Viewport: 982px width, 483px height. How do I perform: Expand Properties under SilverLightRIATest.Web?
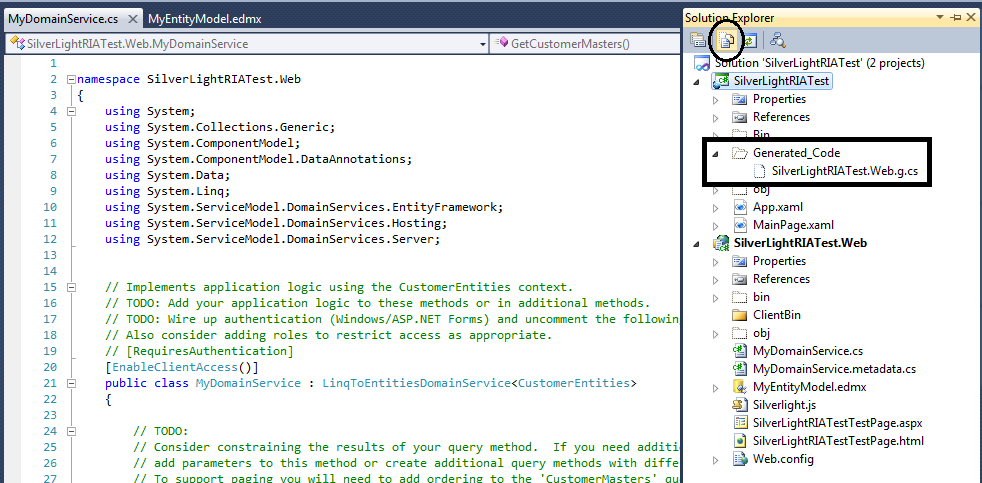pos(716,261)
